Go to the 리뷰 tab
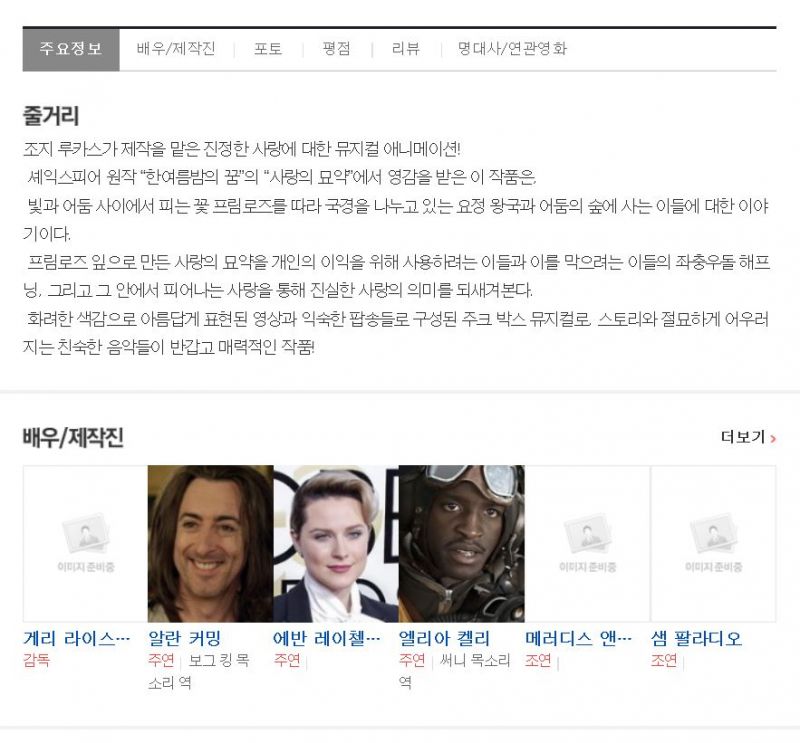 [406, 49]
